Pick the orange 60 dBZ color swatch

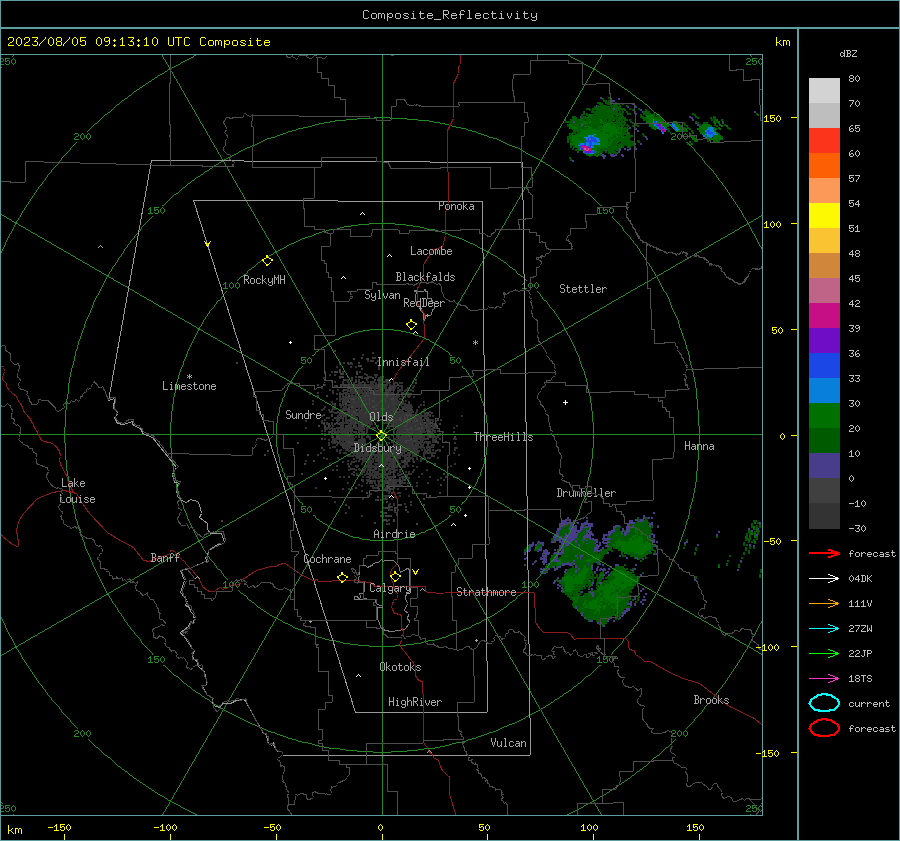pyautogui.click(x=824, y=165)
